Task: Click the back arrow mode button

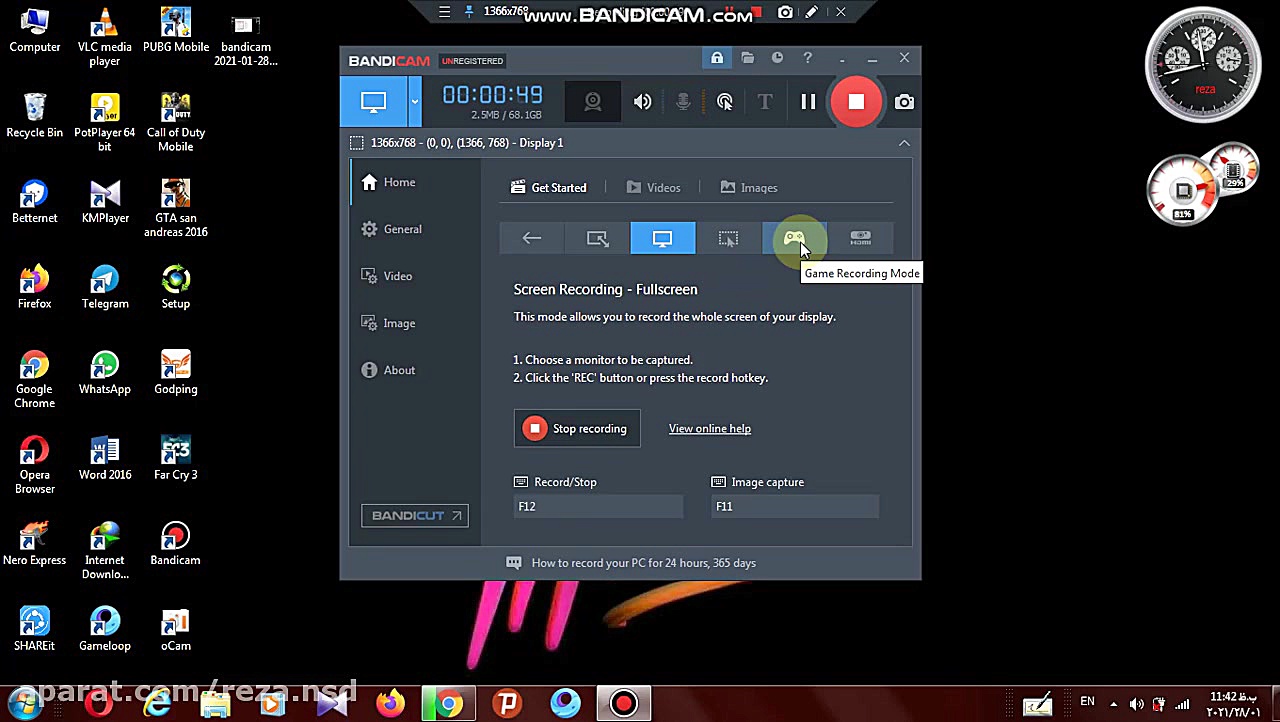Action: point(532,239)
